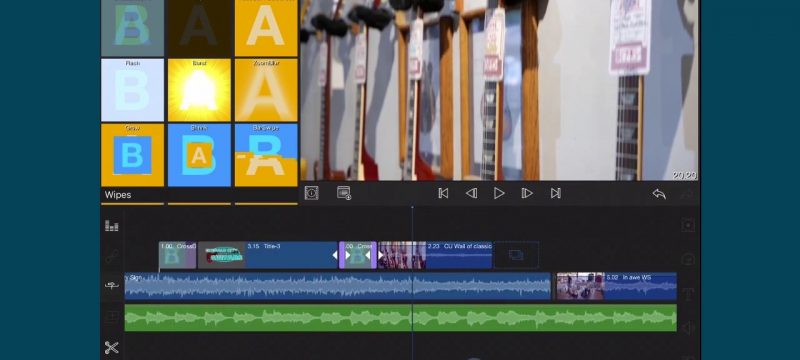Screen dimensions: 800x360
Task: Jump to the end of the timeline
Action: (x=556, y=193)
